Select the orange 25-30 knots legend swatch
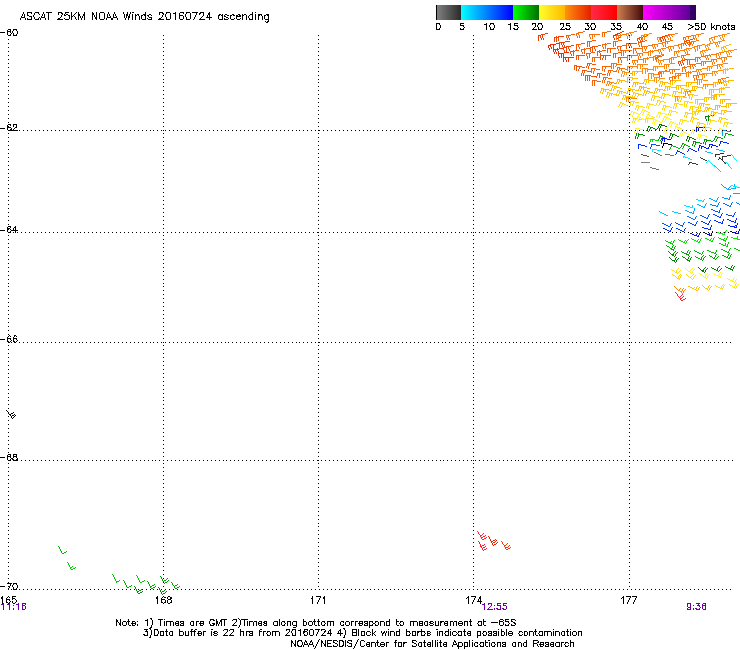The image size is (740, 650). pos(578,12)
